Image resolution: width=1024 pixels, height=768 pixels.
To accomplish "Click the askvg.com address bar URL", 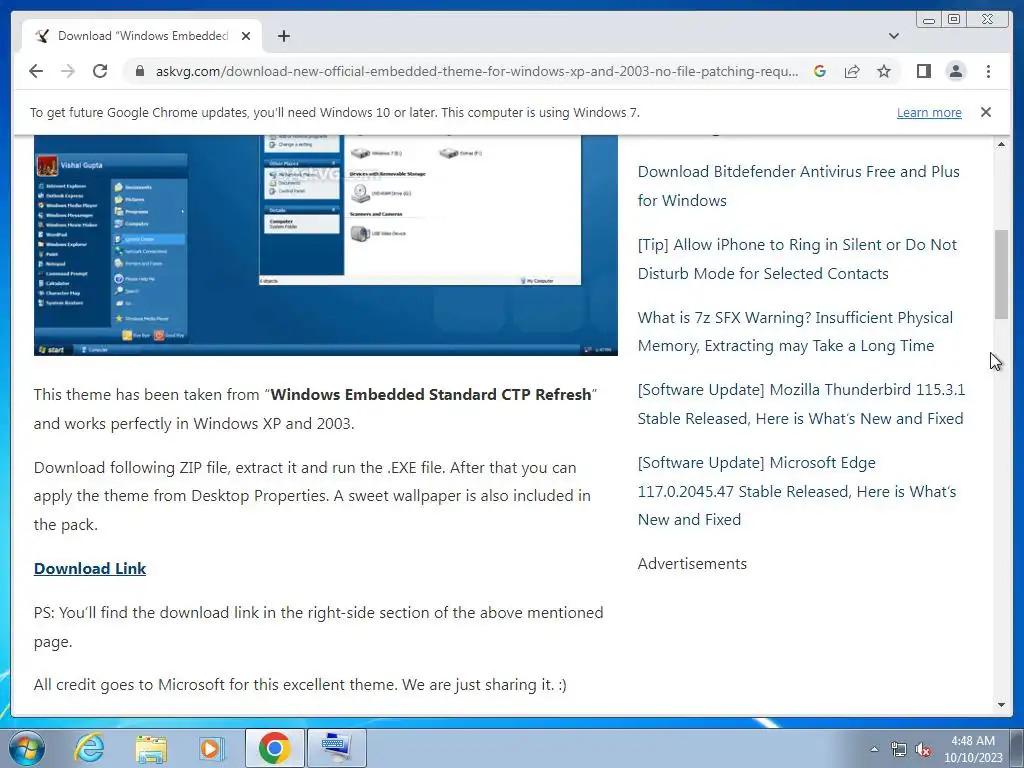I will [x=477, y=71].
